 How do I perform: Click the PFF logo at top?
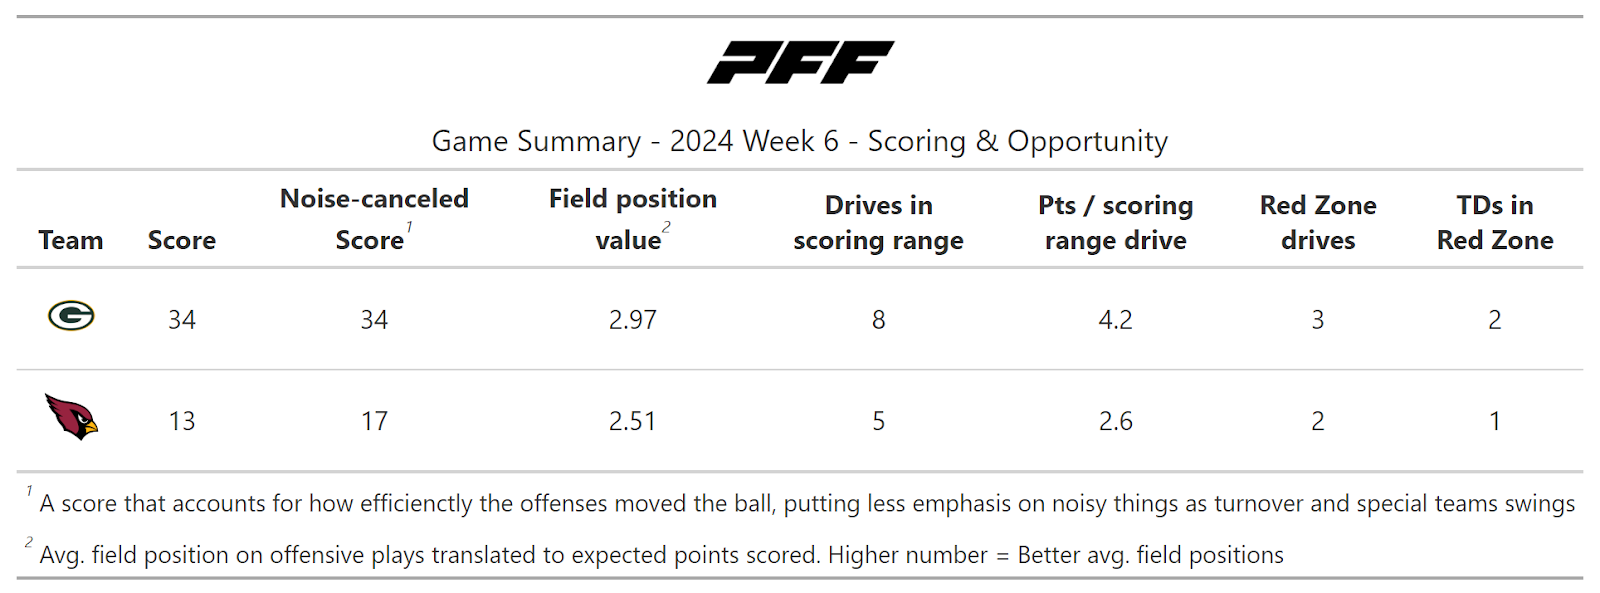[x=800, y=62]
